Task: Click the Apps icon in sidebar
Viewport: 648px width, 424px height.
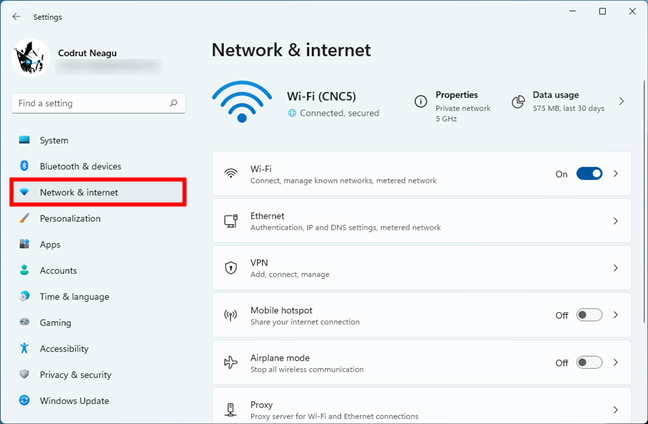Action: [24, 244]
